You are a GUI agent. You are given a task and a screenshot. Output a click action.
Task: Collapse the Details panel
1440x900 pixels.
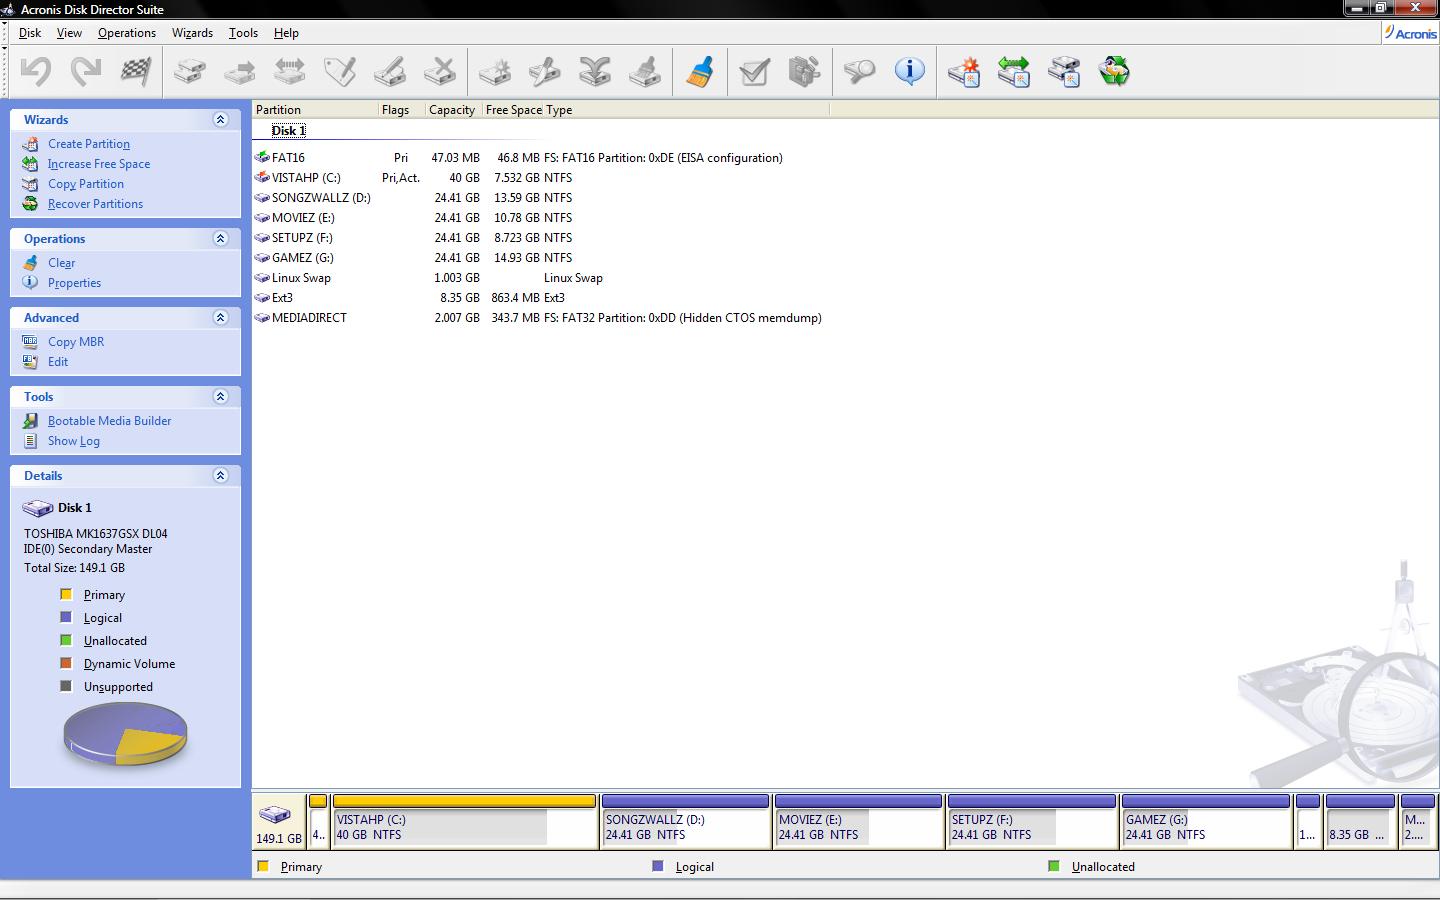click(x=221, y=475)
